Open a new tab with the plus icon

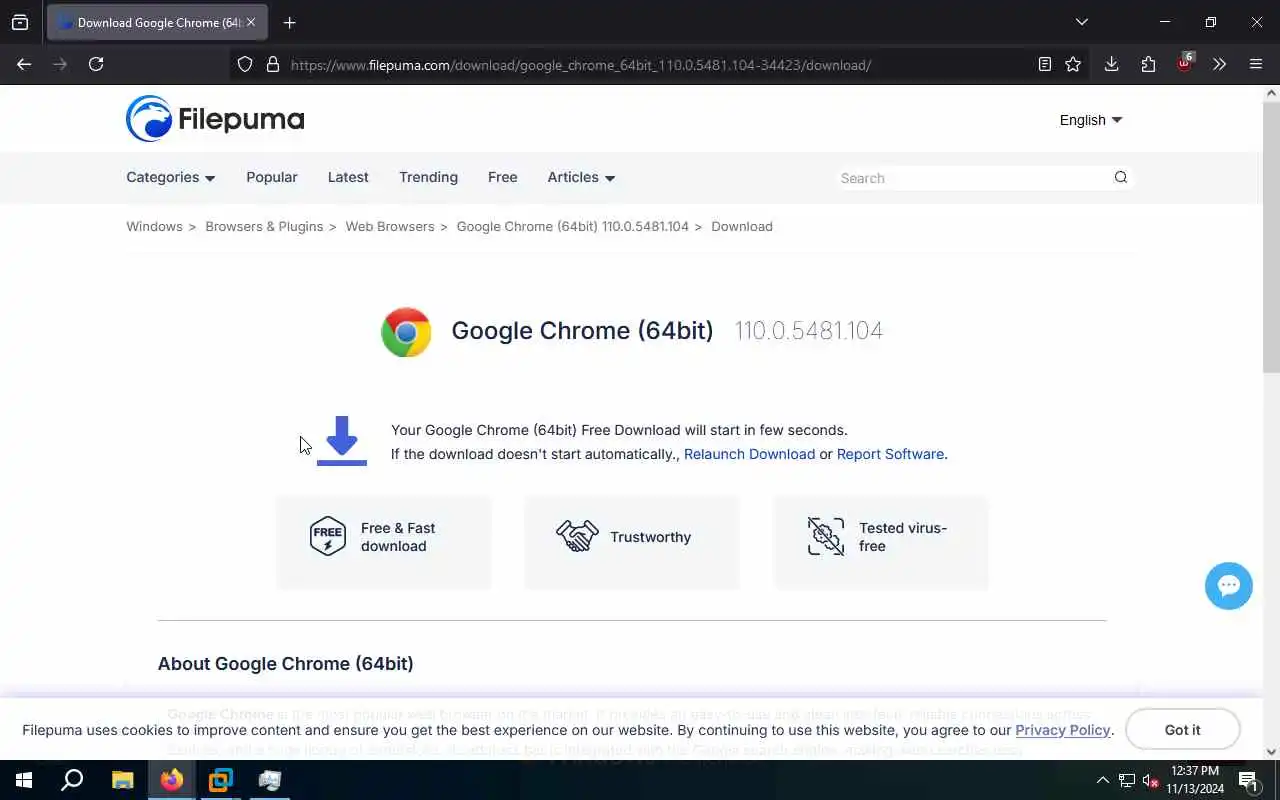coord(289,22)
